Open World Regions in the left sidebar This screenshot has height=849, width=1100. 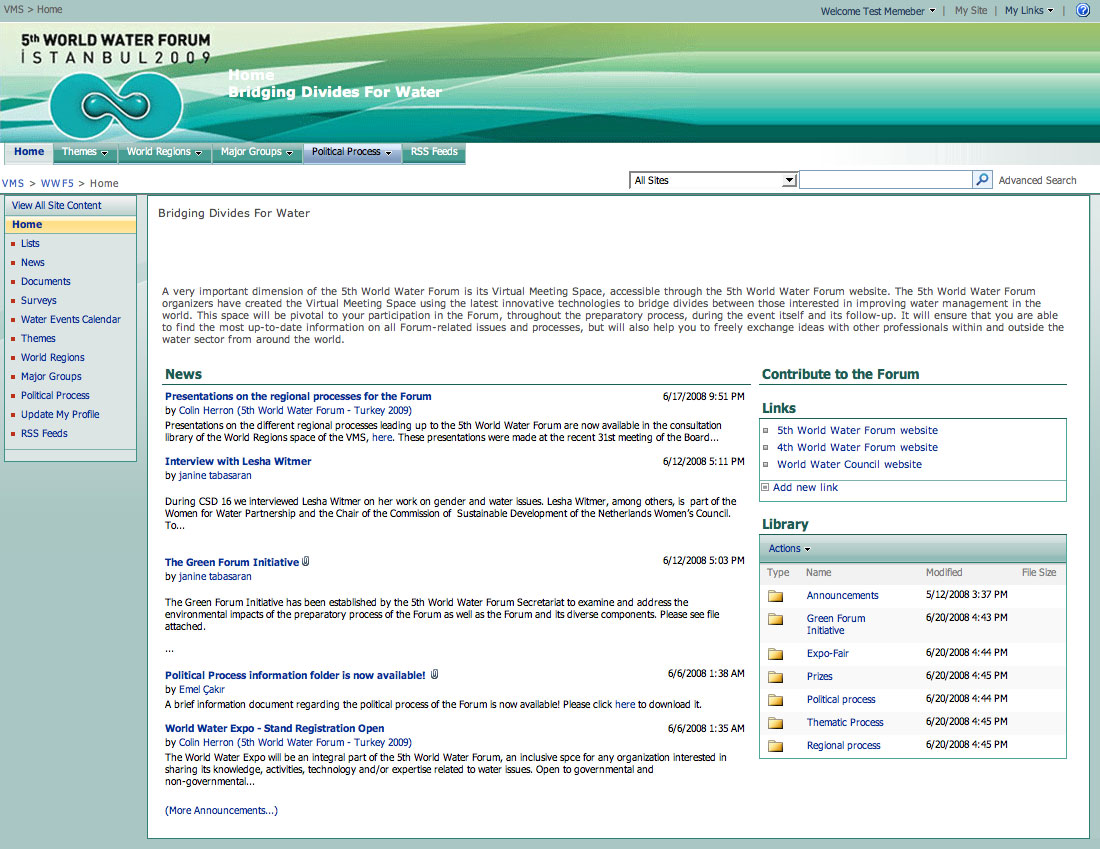53,357
